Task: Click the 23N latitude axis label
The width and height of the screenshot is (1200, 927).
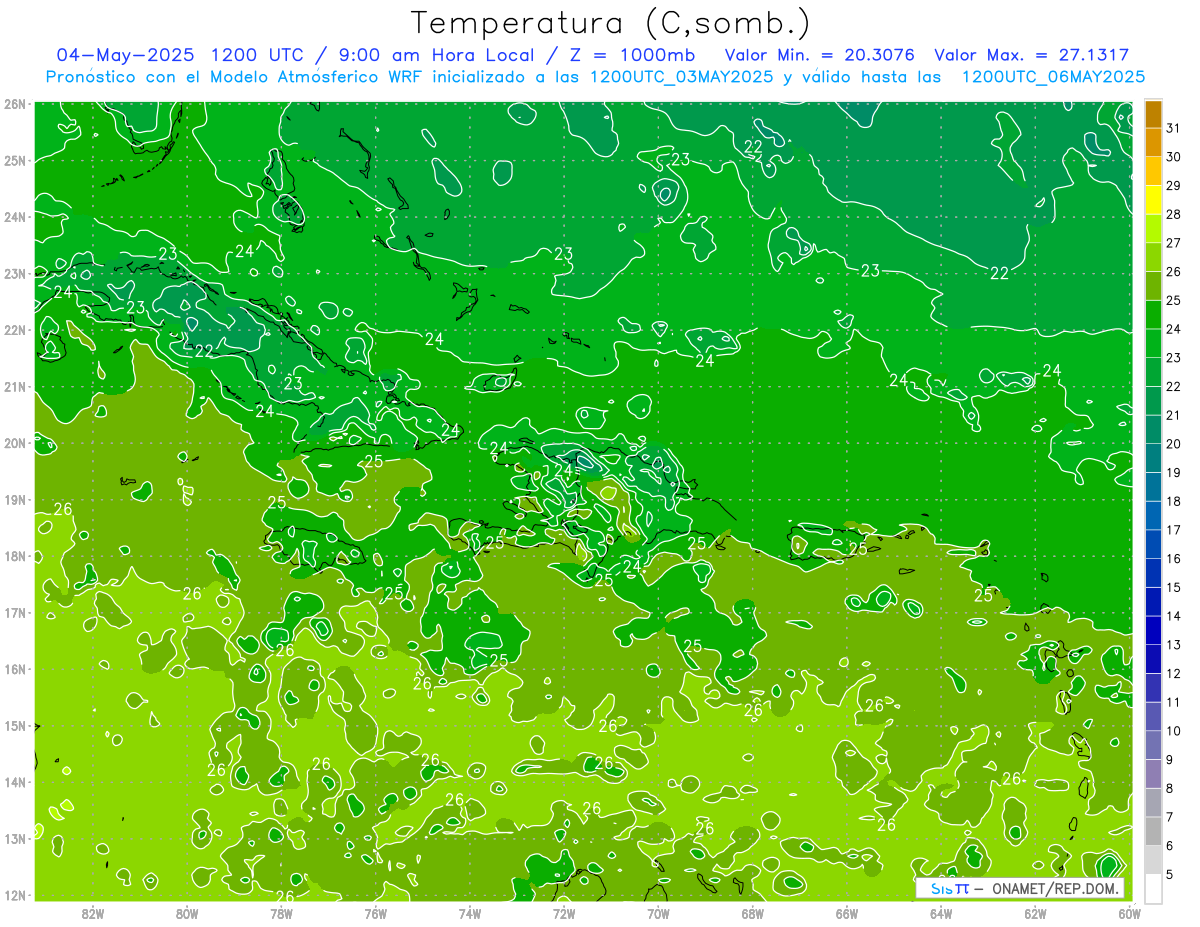Action: point(14,273)
